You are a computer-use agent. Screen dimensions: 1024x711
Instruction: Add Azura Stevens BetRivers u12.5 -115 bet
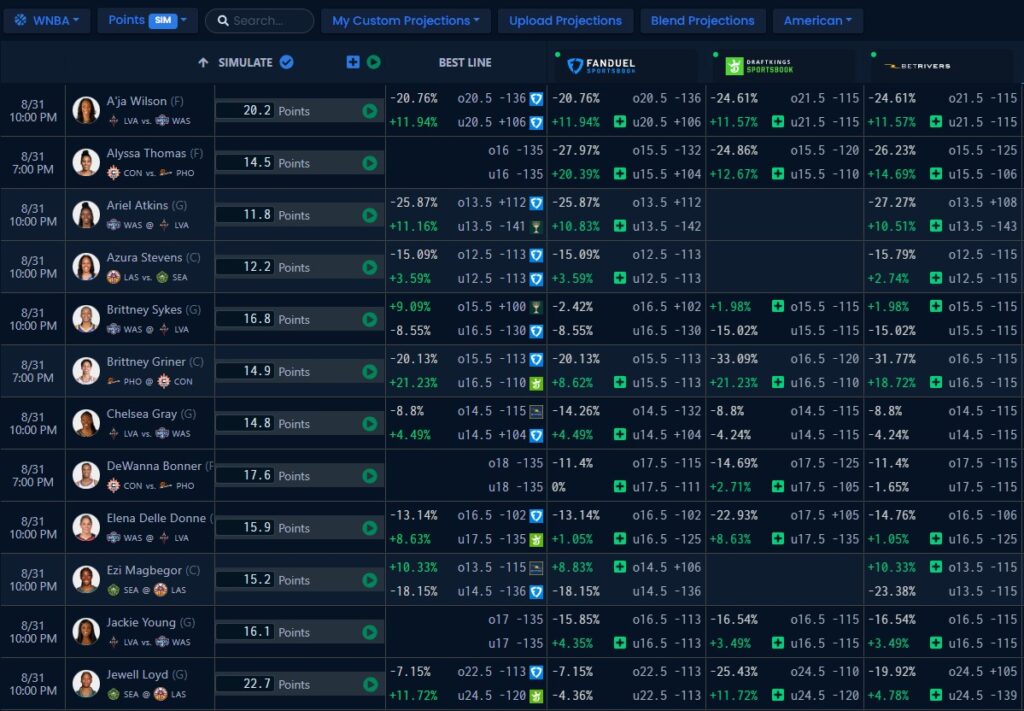(x=936, y=278)
